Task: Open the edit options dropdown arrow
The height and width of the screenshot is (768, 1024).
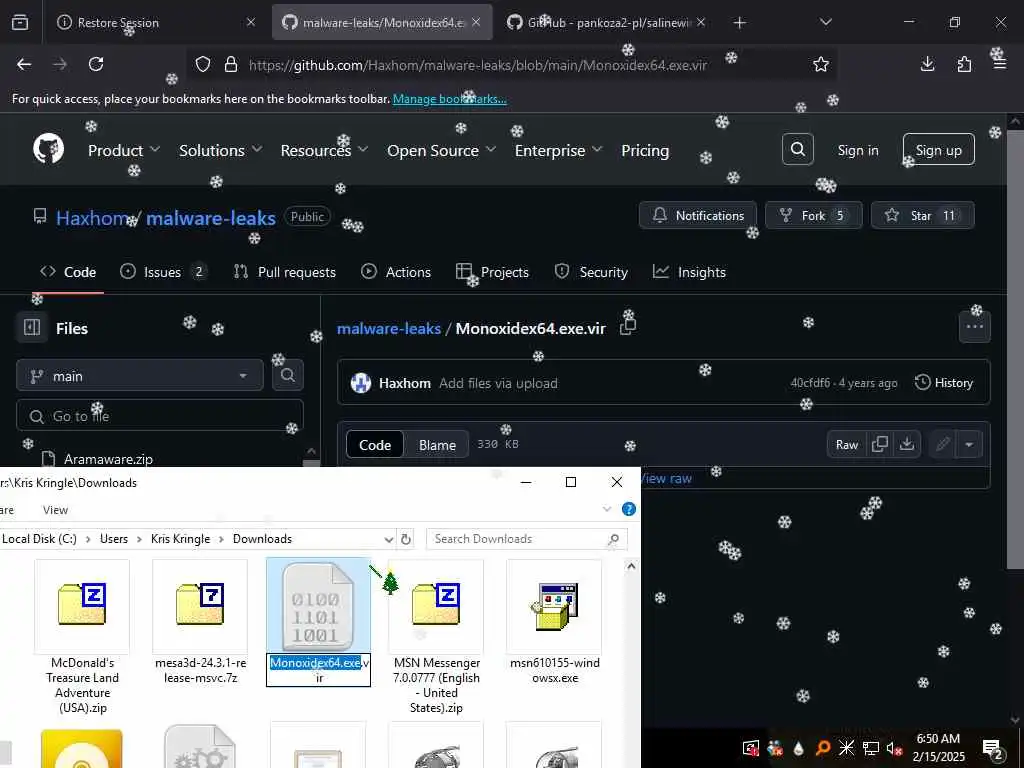Action: 969,444
